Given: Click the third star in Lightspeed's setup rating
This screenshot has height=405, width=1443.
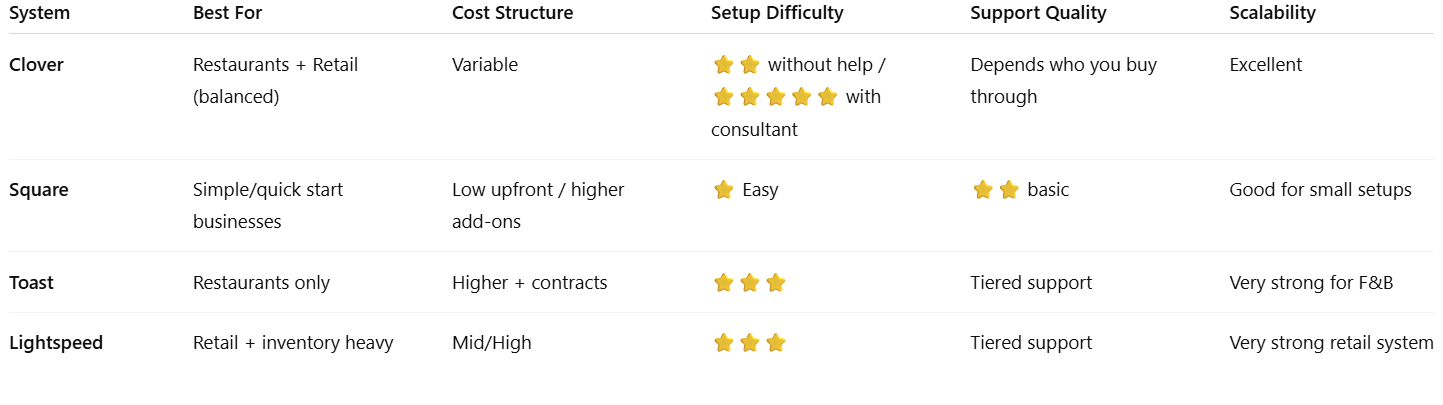Looking at the screenshot, I should click(x=776, y=343).
